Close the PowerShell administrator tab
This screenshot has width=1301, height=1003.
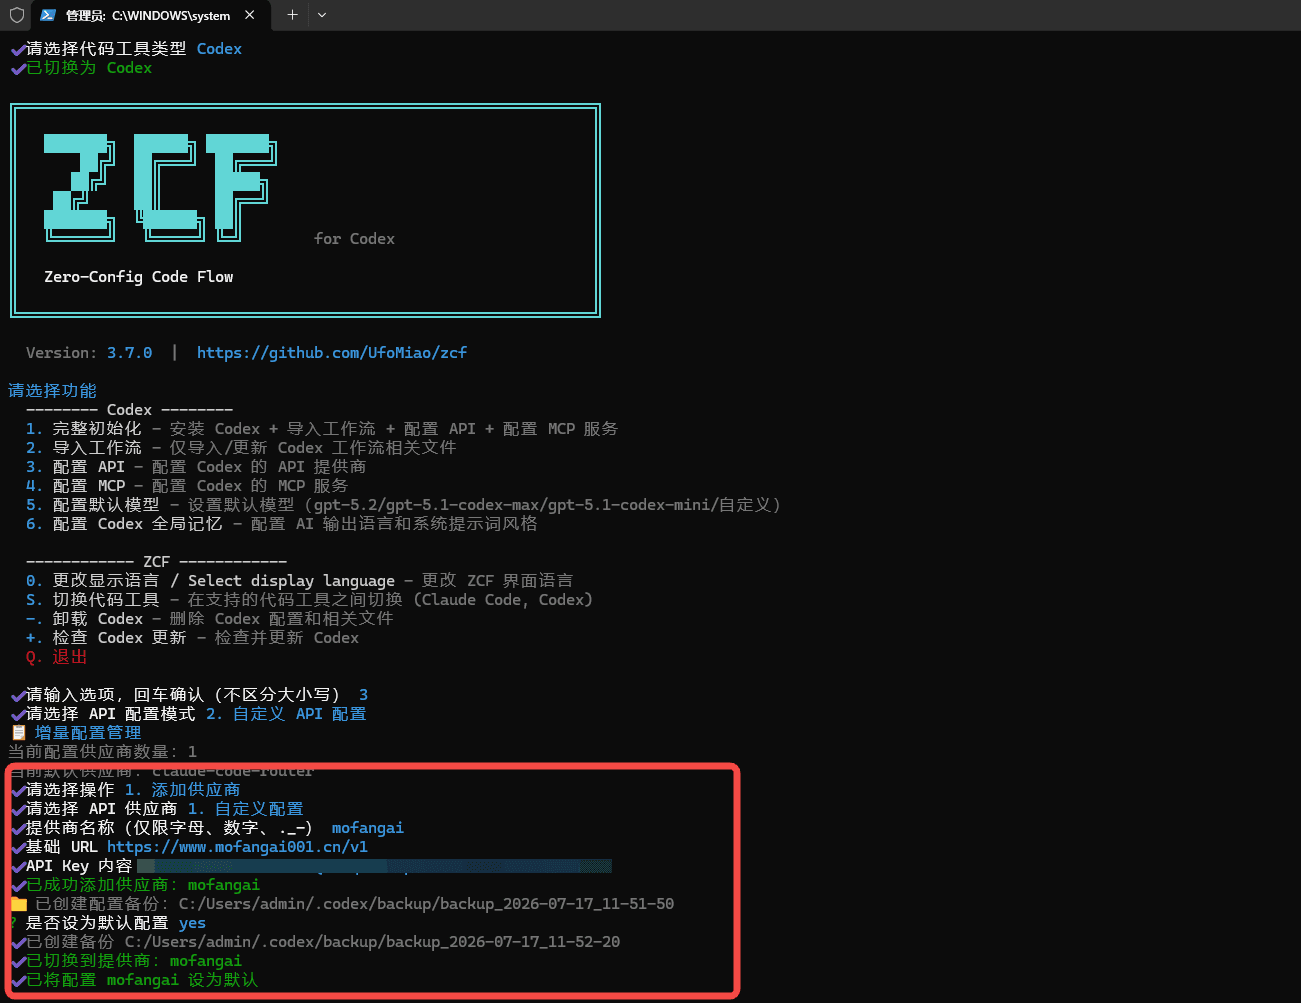249,15
